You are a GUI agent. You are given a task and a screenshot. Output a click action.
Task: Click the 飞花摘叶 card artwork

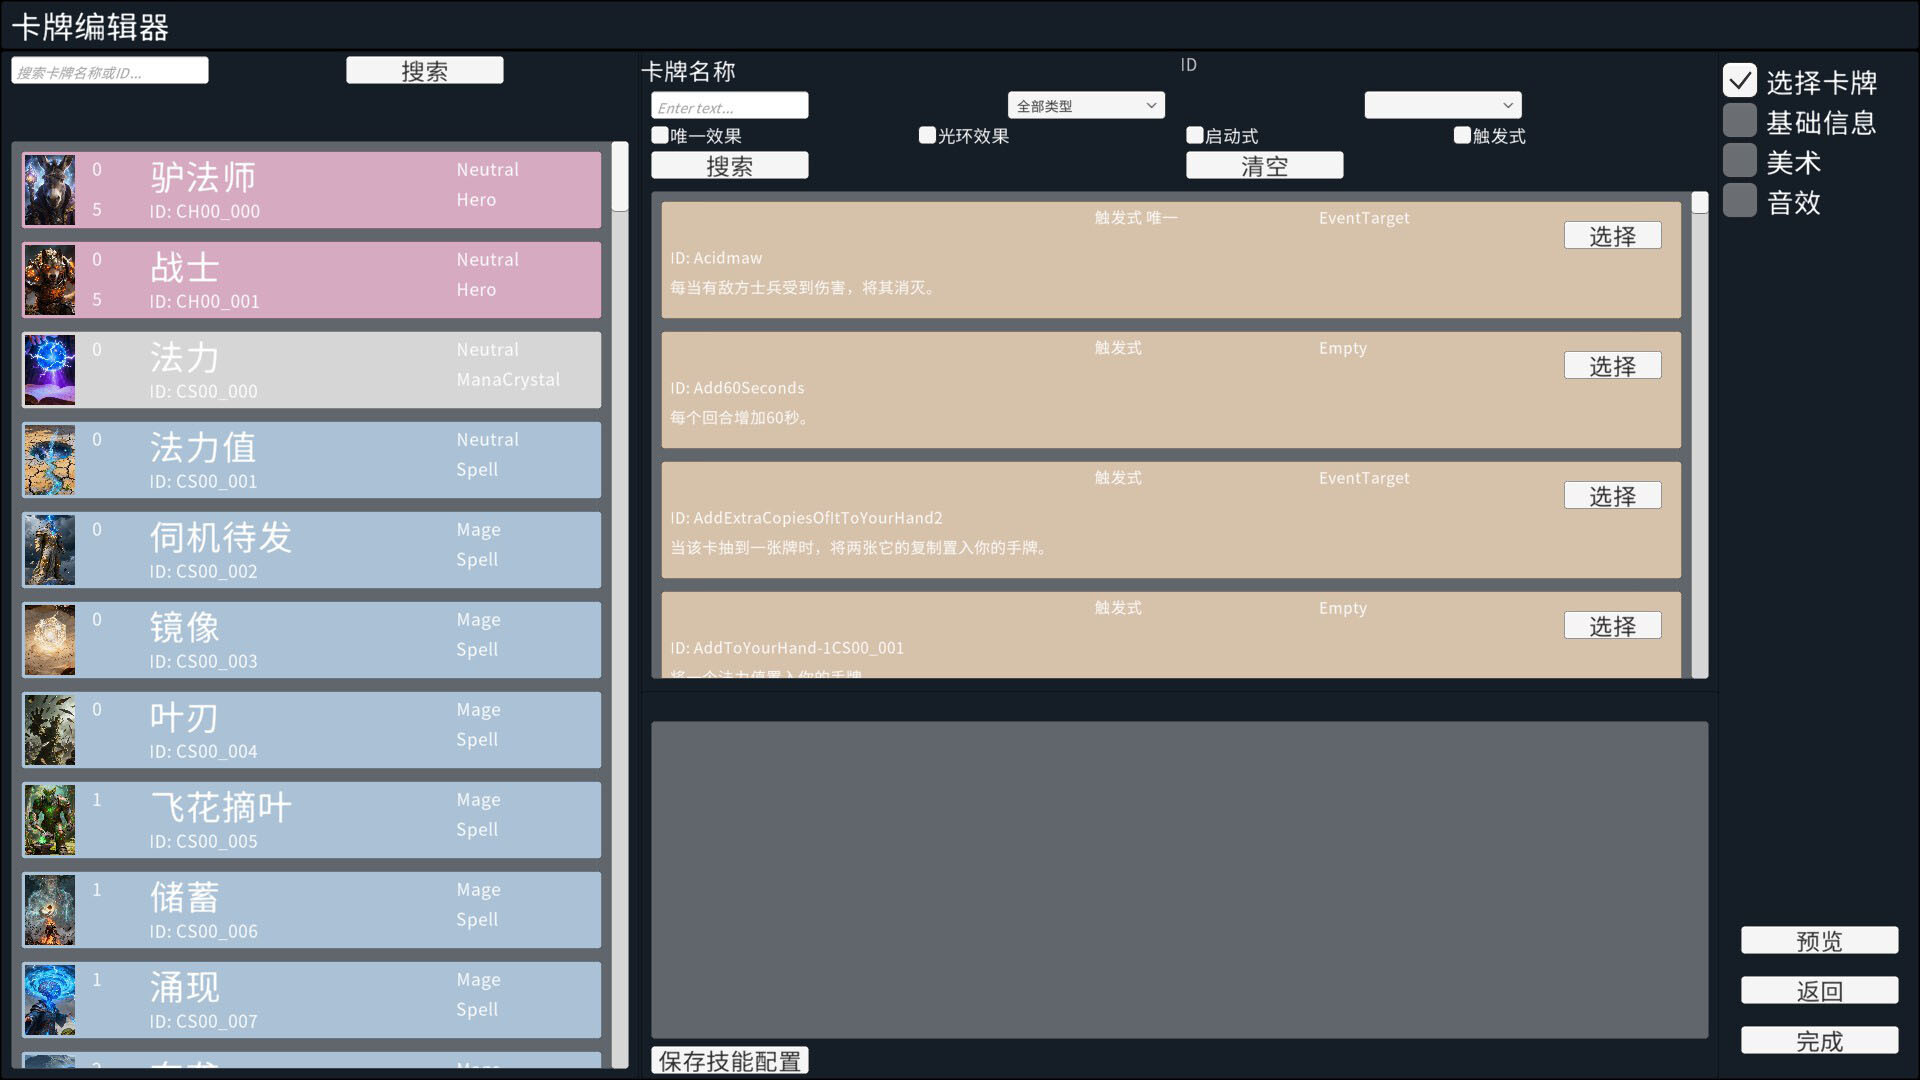49,820
